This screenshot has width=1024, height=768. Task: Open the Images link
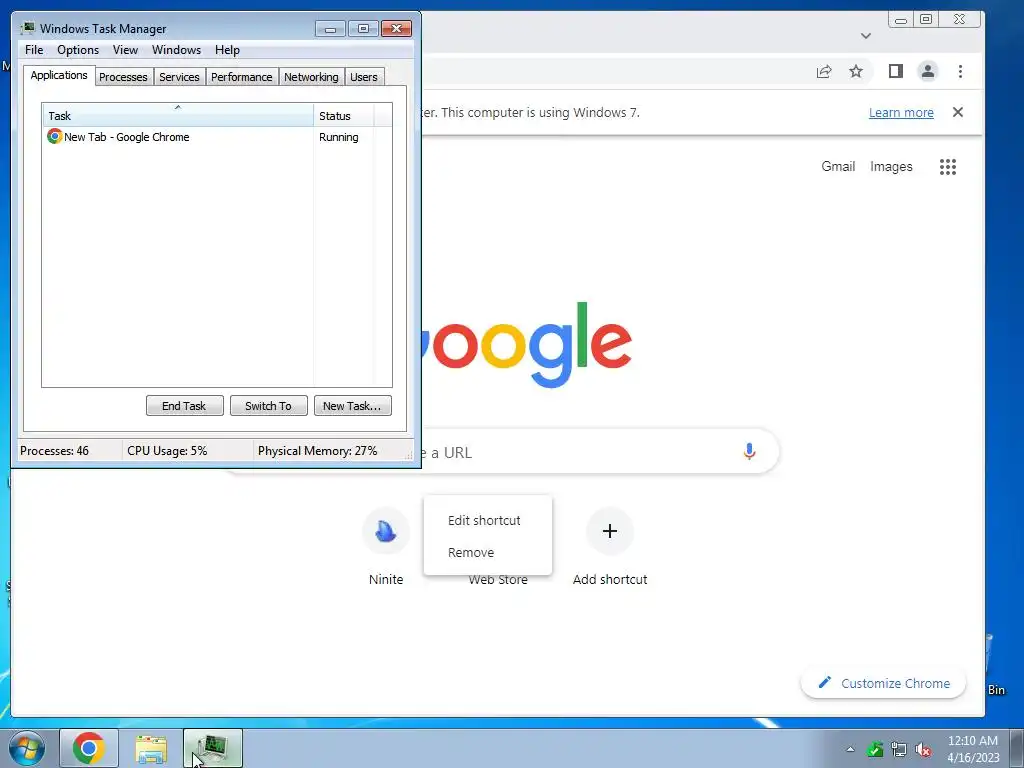(891, 167)
